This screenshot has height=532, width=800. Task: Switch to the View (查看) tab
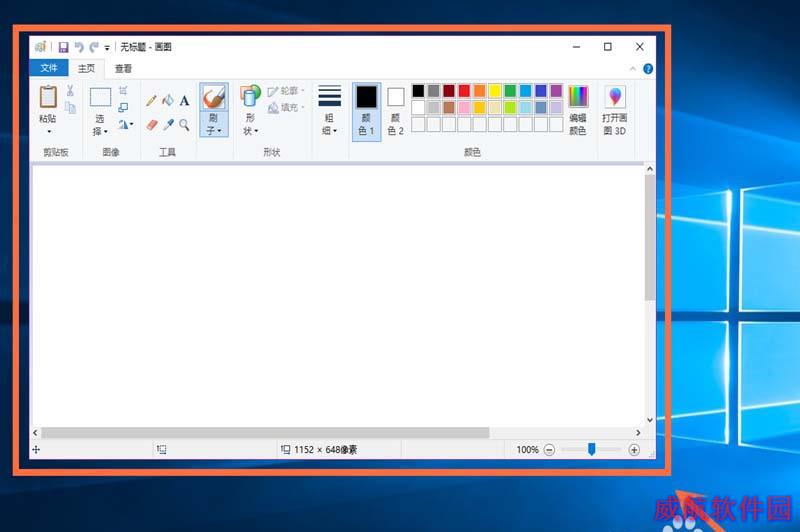tap(123, 68)
